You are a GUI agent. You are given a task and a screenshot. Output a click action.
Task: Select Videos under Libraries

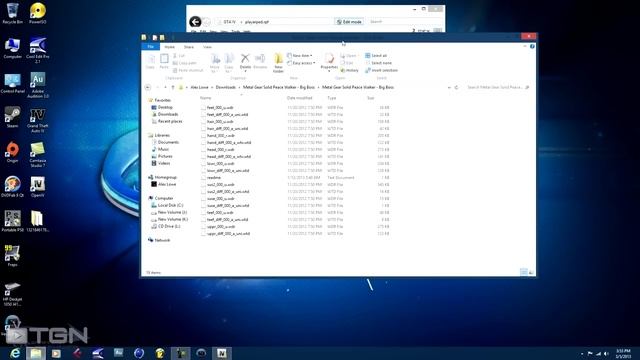pos(161,163)
